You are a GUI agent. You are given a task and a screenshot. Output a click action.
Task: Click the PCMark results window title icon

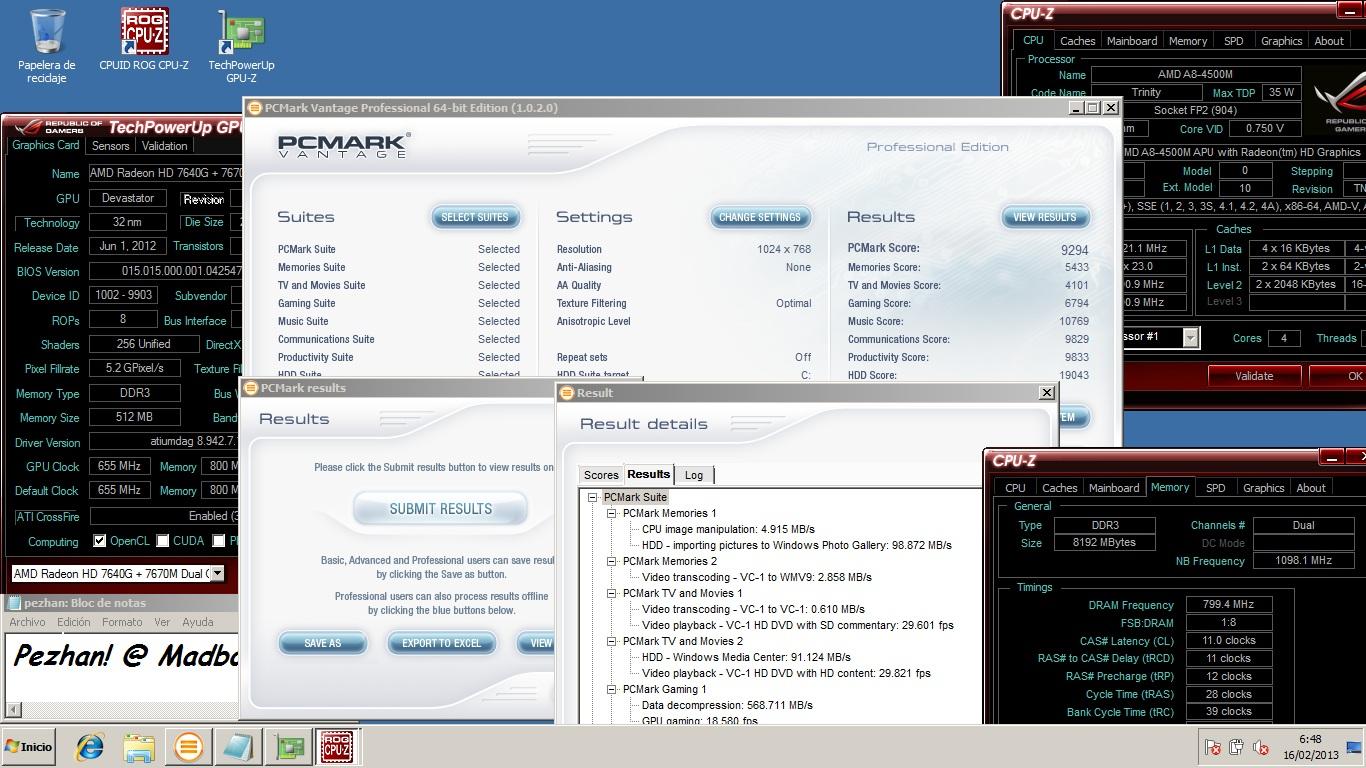tap(252, 388)
